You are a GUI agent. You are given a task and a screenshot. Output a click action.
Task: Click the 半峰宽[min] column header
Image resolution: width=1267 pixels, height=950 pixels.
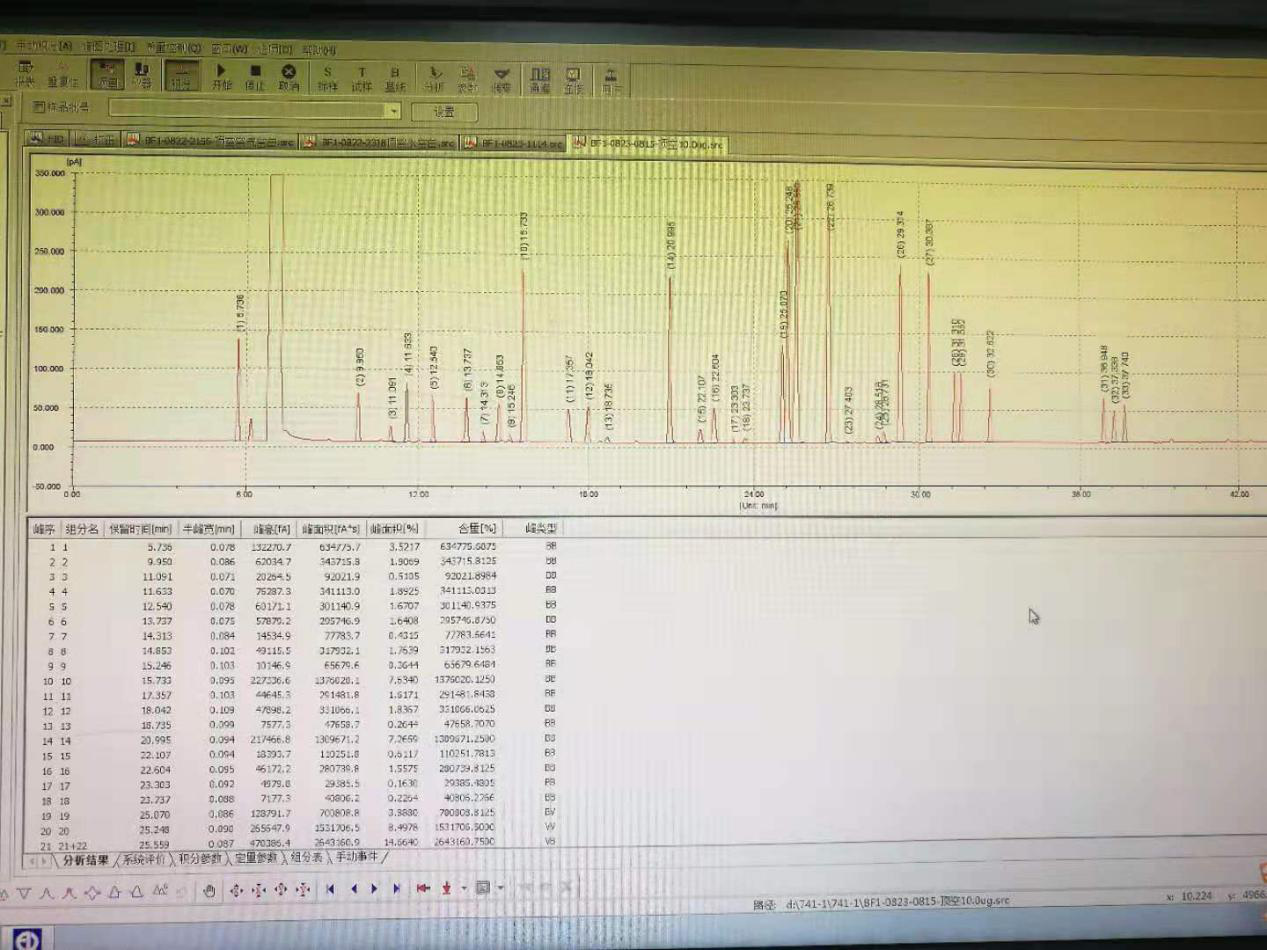pyautogui.click(x=210, y=529)
